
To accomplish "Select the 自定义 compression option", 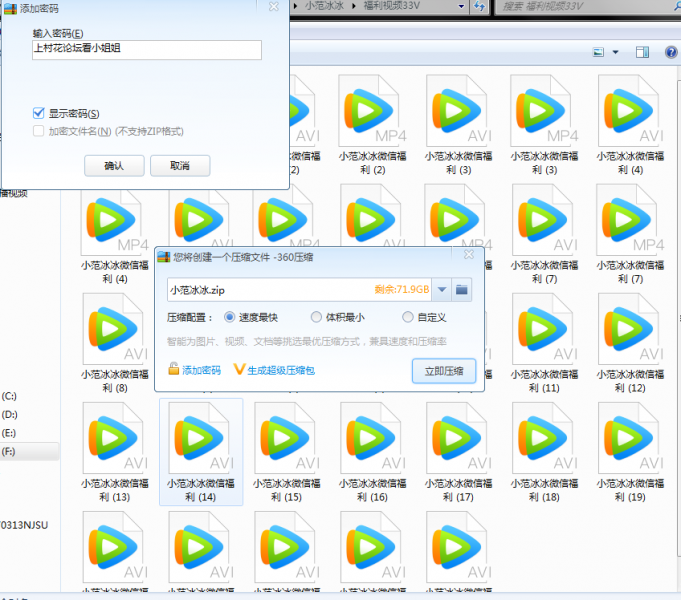I will 407,317.
